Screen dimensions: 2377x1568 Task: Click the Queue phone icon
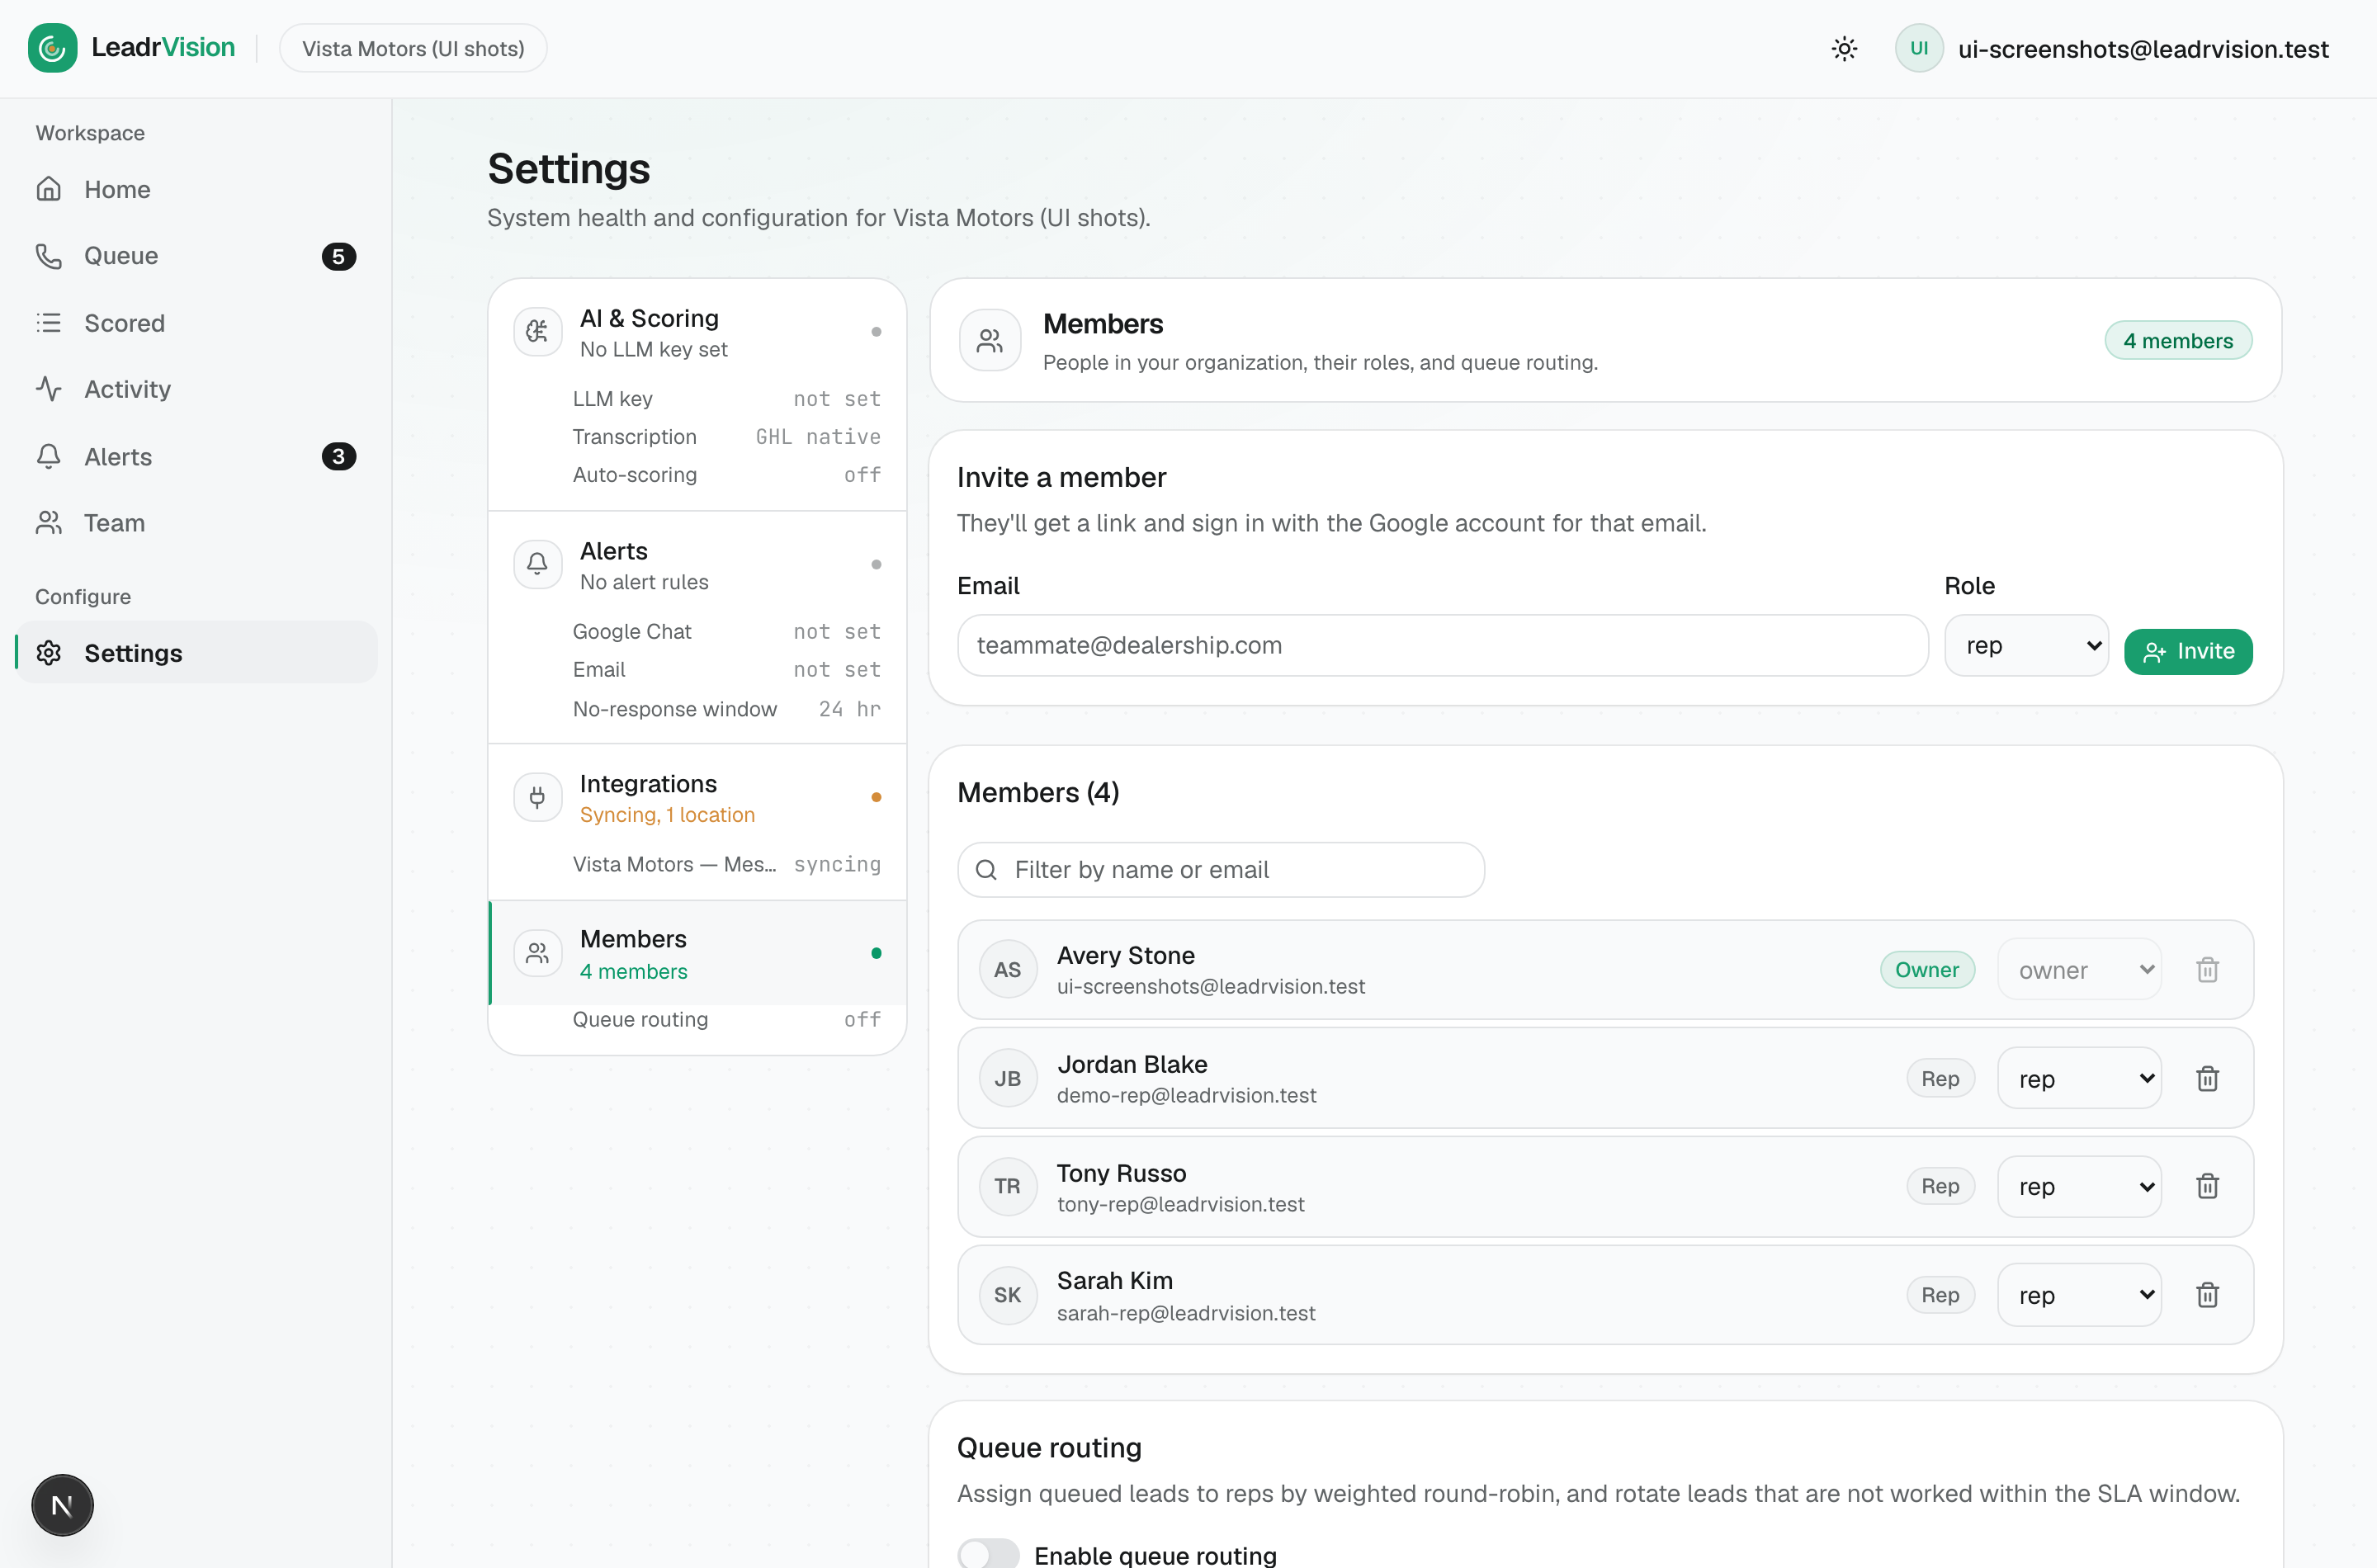pos(49,256)
